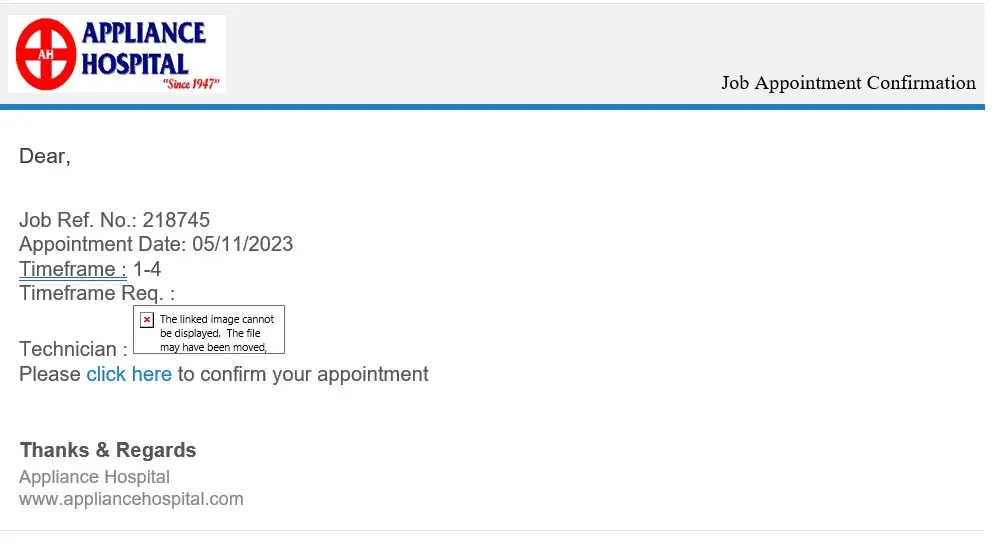Viewport: 1000px width, 549px height.
Task: Click the "to confirm your appointment" text
Action: point(303,374)
